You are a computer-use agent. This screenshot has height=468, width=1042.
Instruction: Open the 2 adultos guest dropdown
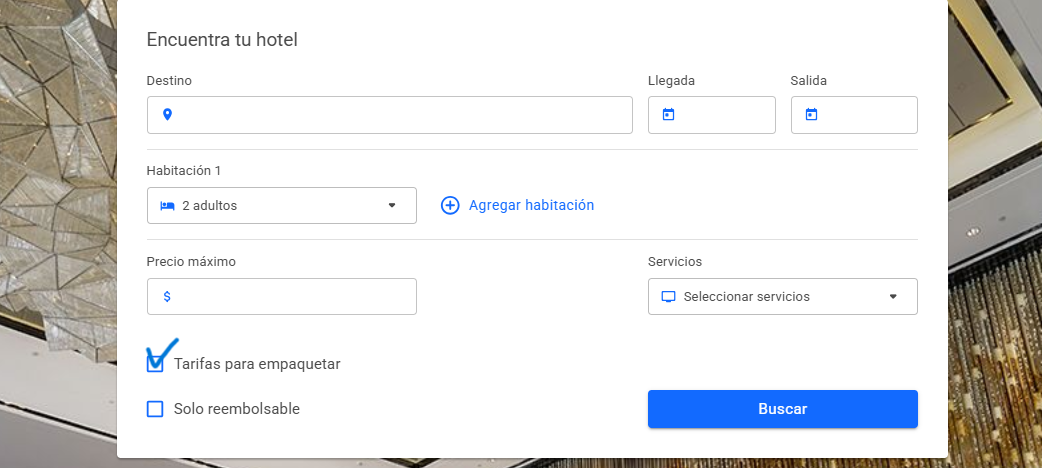point(282,205)
